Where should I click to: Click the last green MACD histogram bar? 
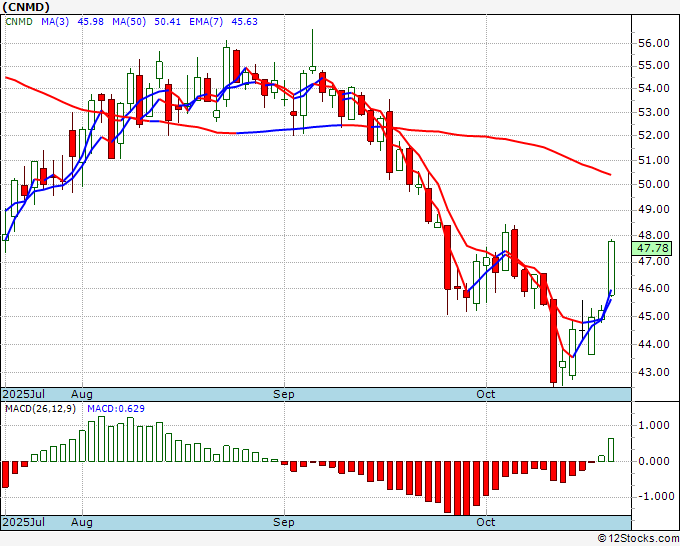[x=611, y=450]
